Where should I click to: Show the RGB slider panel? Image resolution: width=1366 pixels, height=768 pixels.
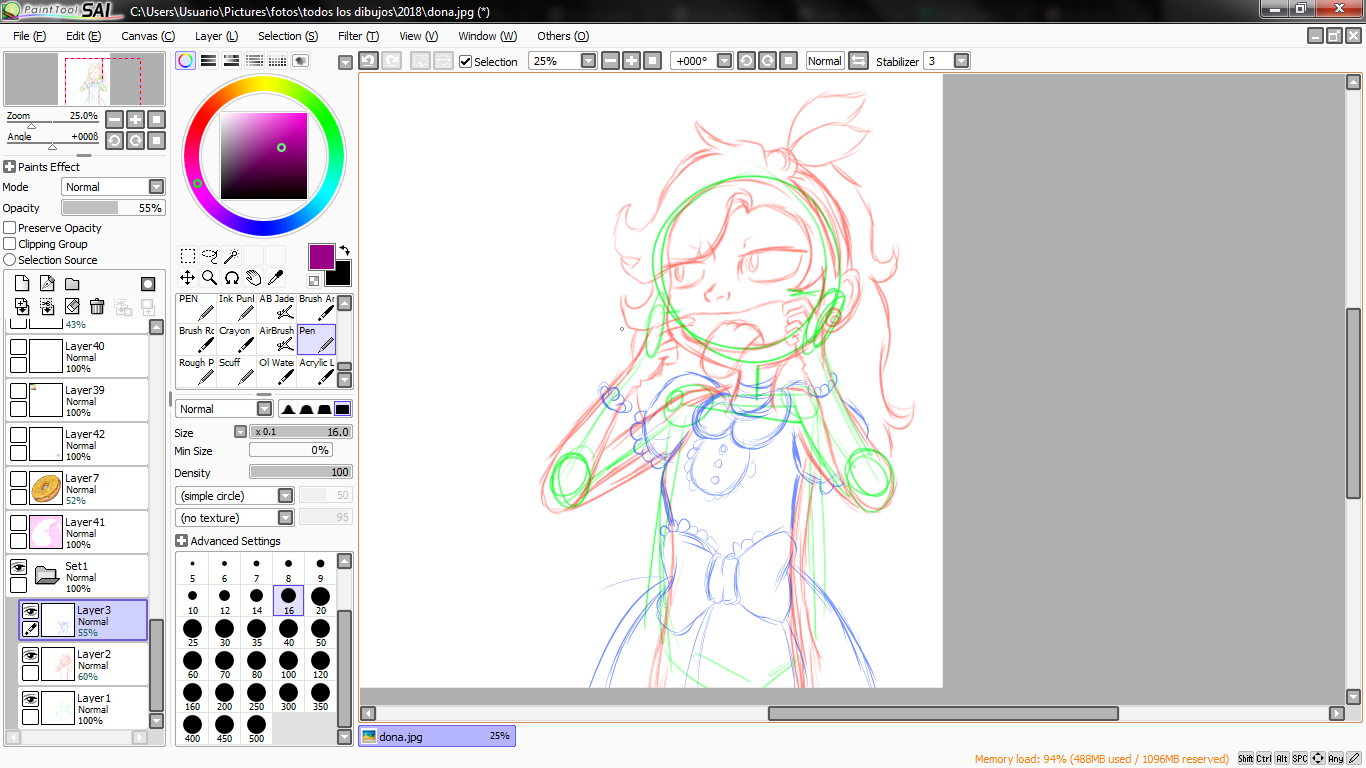click(209, 61)
